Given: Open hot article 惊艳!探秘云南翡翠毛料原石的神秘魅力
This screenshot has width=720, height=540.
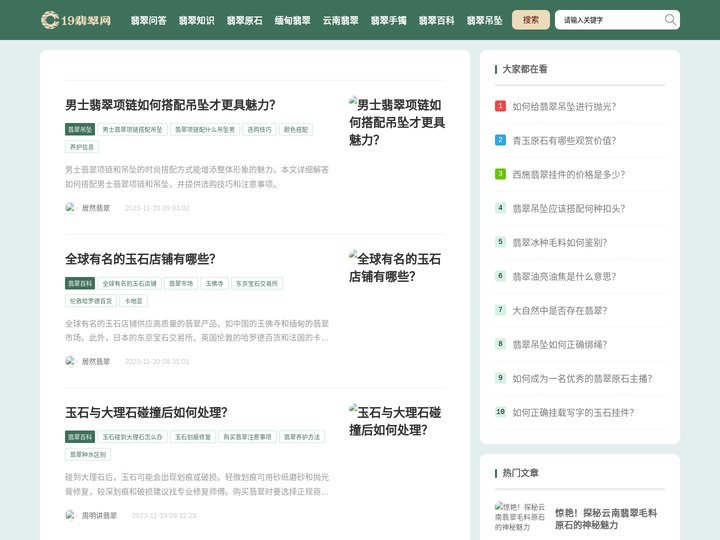Looking at the screenshot, I should pos(606,518).
